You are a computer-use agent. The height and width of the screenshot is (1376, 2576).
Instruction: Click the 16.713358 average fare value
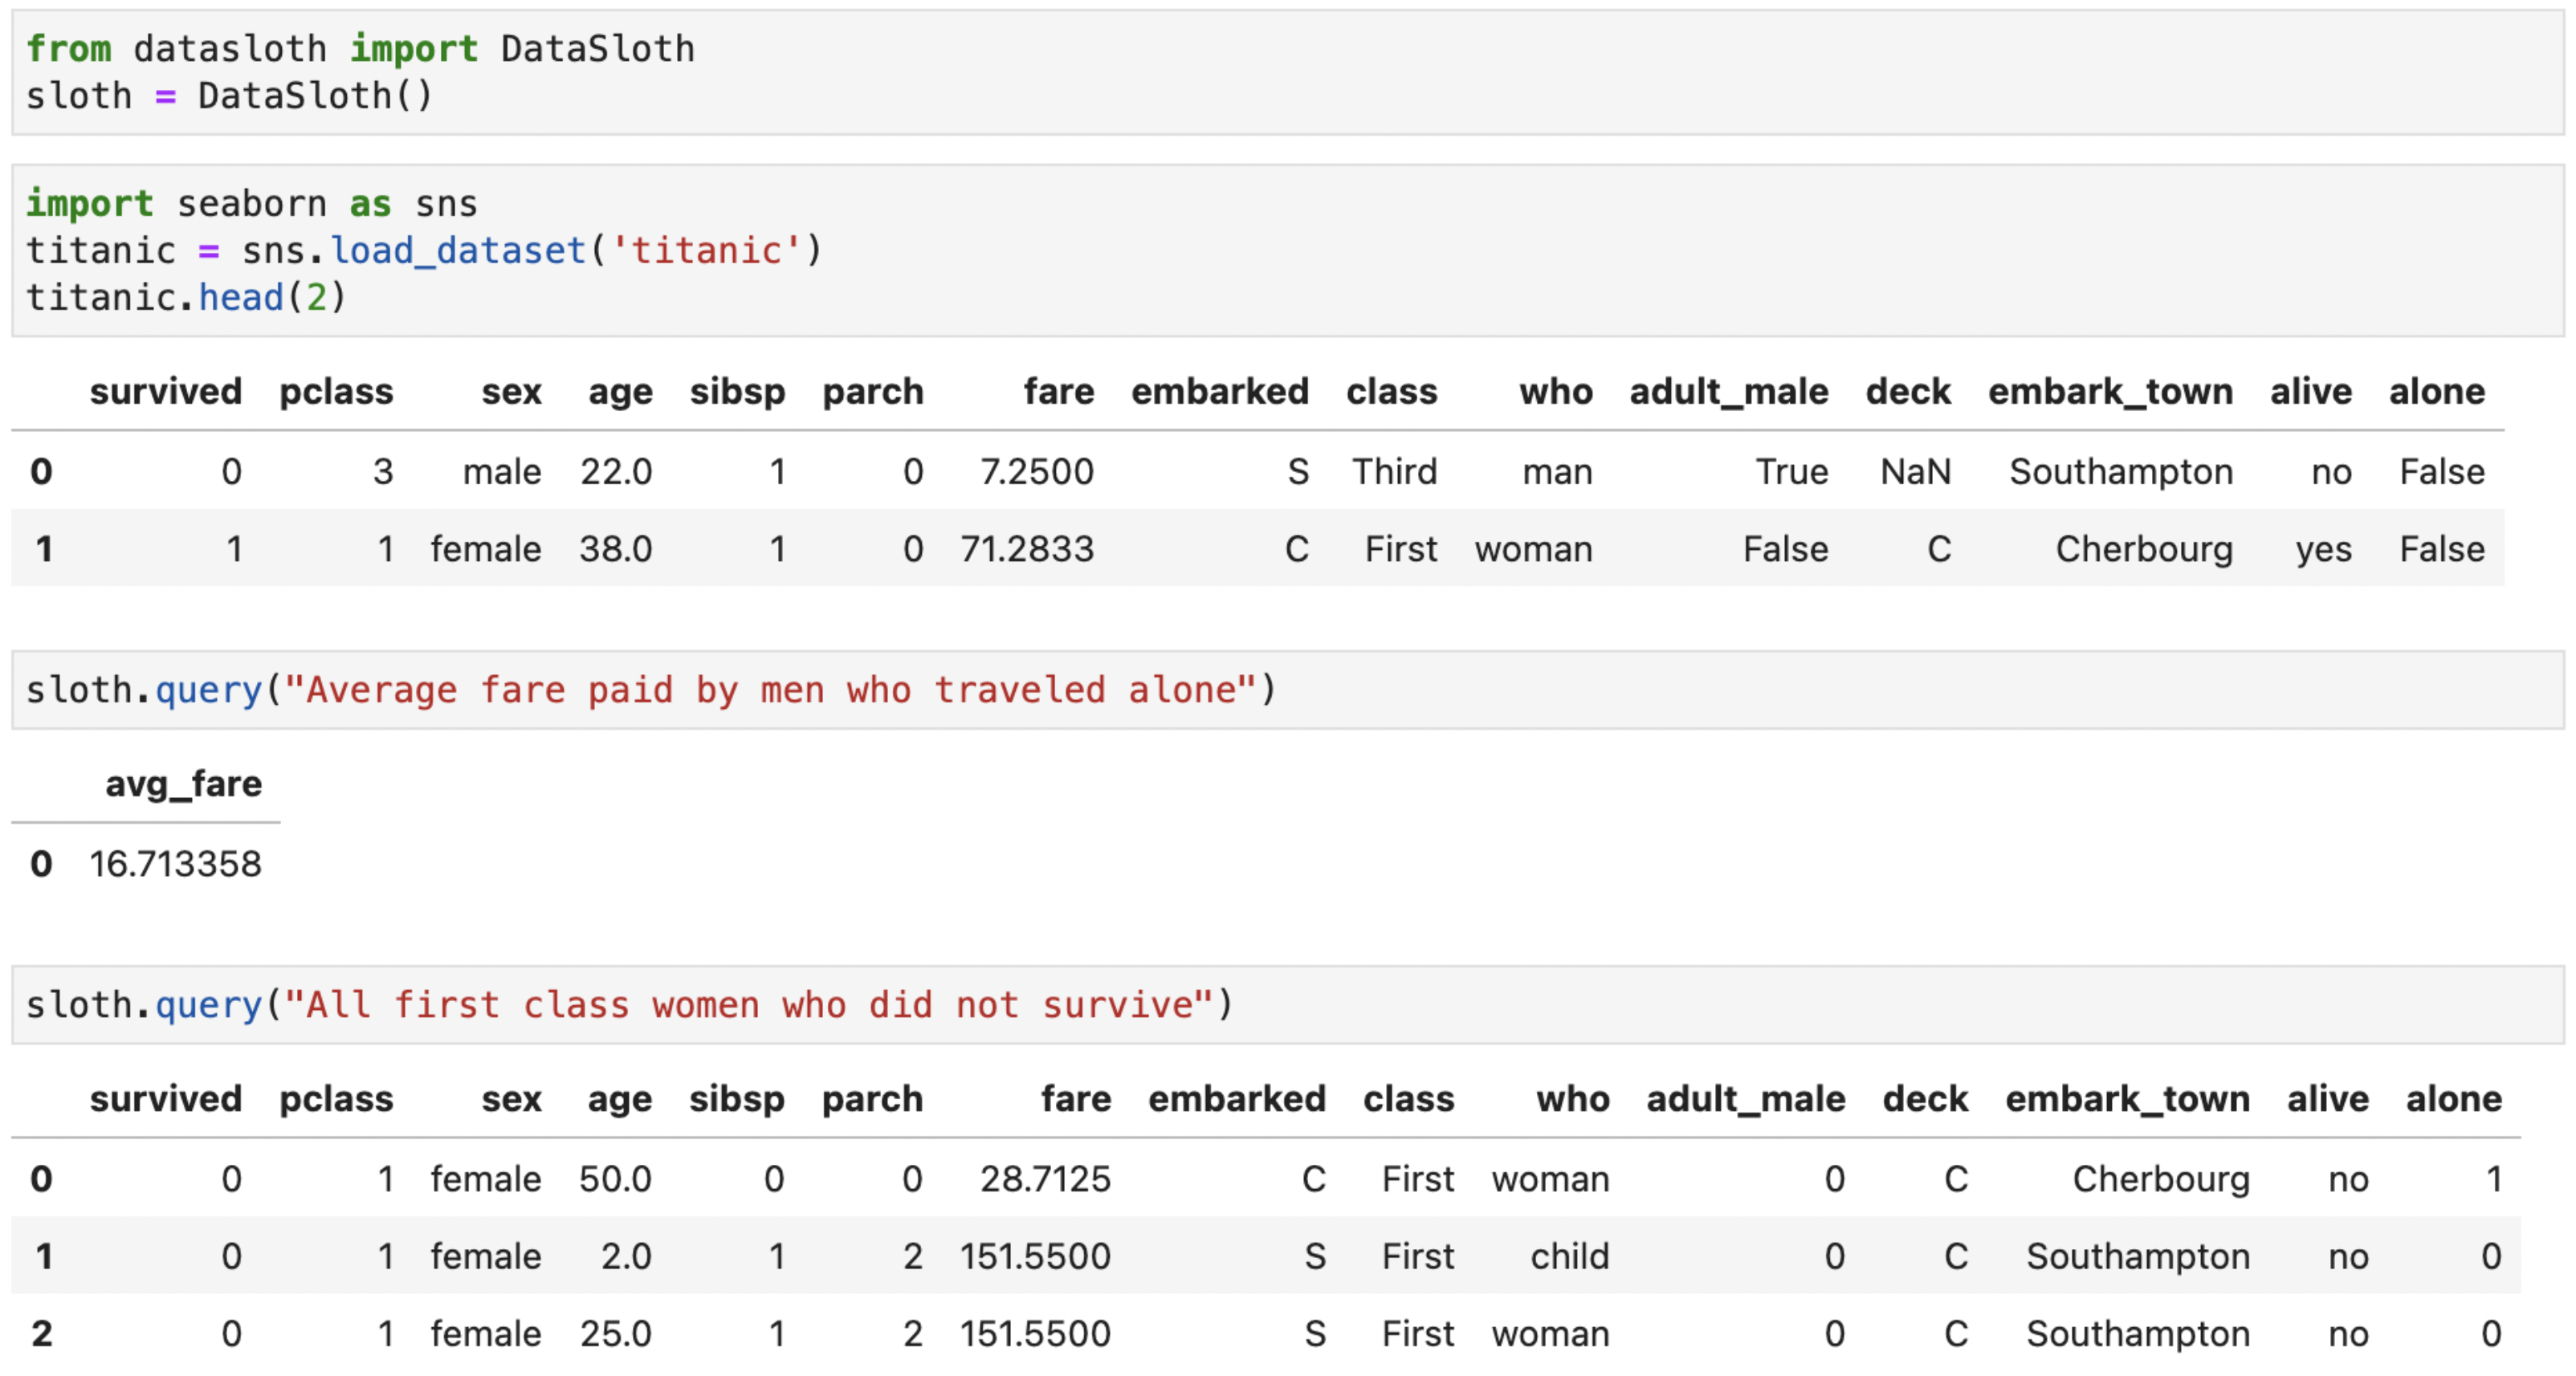[x=175, y=864]
